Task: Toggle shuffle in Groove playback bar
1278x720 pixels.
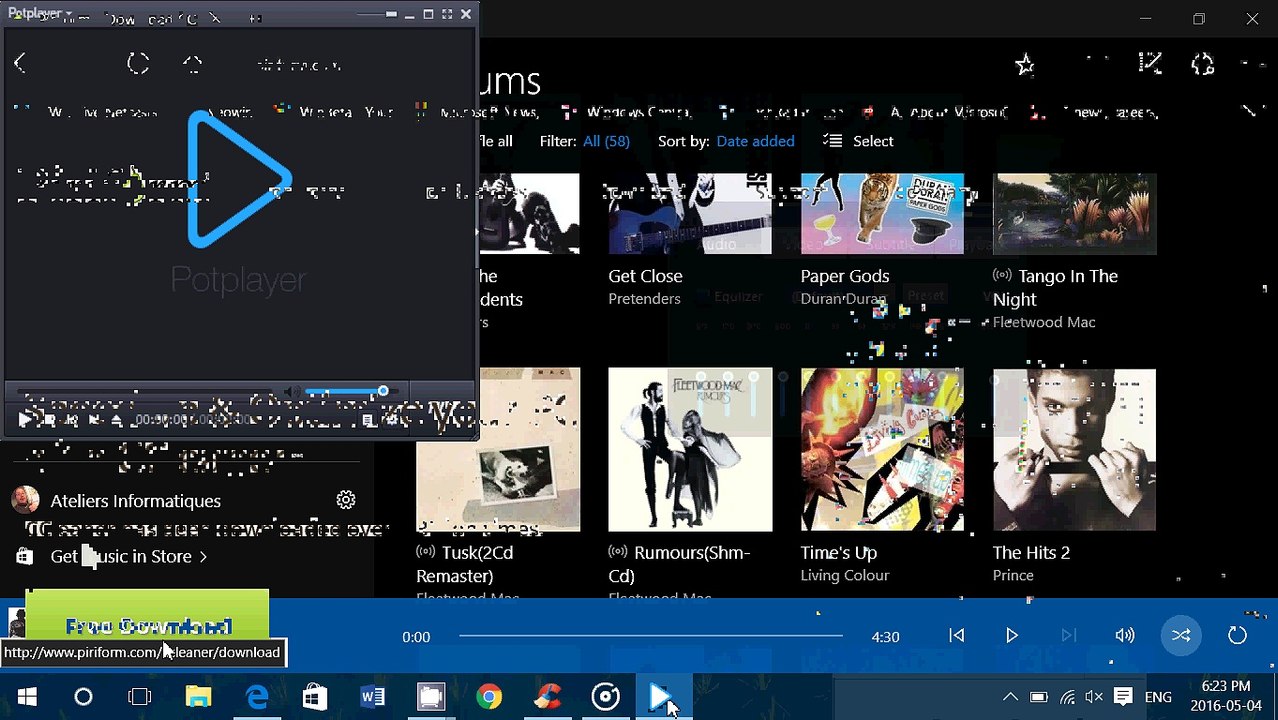Action: pyautogui.click(x=1181, y=636)
